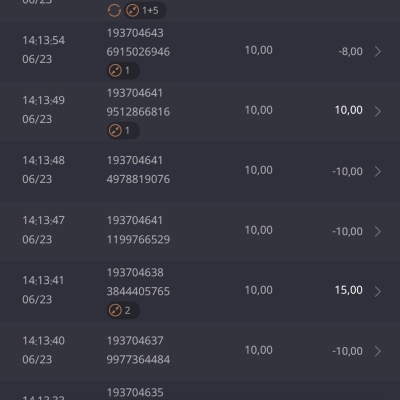The image size is (400, 400).
Task: Select bet ID 1199766529
Action: click(138, 239)
